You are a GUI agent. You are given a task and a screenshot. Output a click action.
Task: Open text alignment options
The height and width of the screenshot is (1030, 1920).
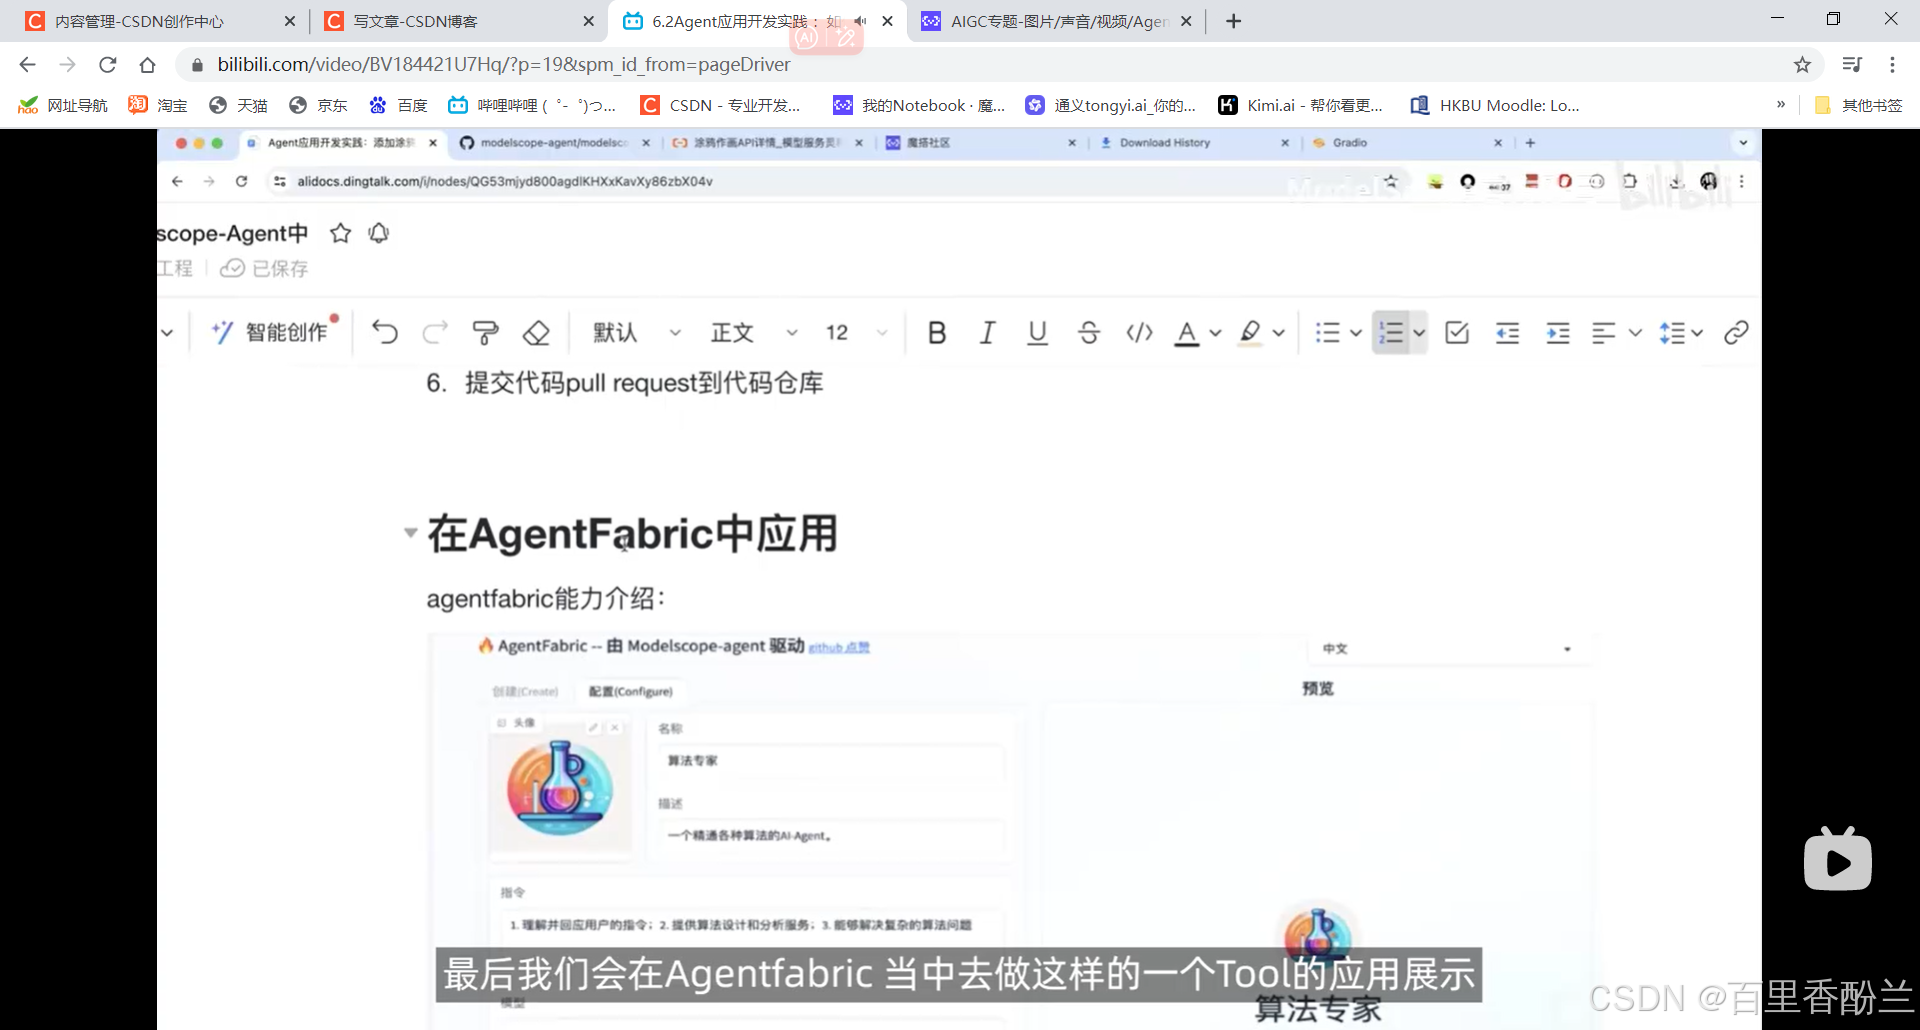(x=1616, y=332)
